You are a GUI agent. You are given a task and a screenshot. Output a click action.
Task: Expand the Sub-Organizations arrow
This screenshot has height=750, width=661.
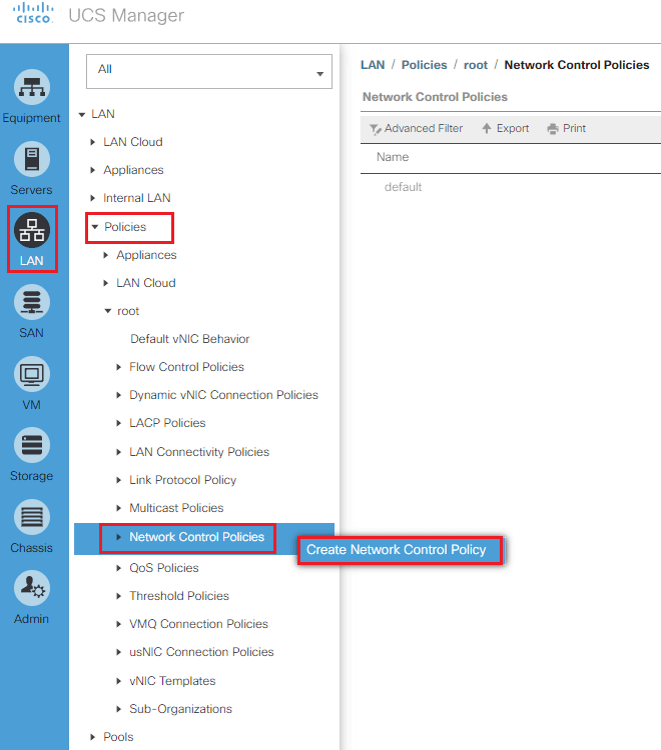pos(119,709)
